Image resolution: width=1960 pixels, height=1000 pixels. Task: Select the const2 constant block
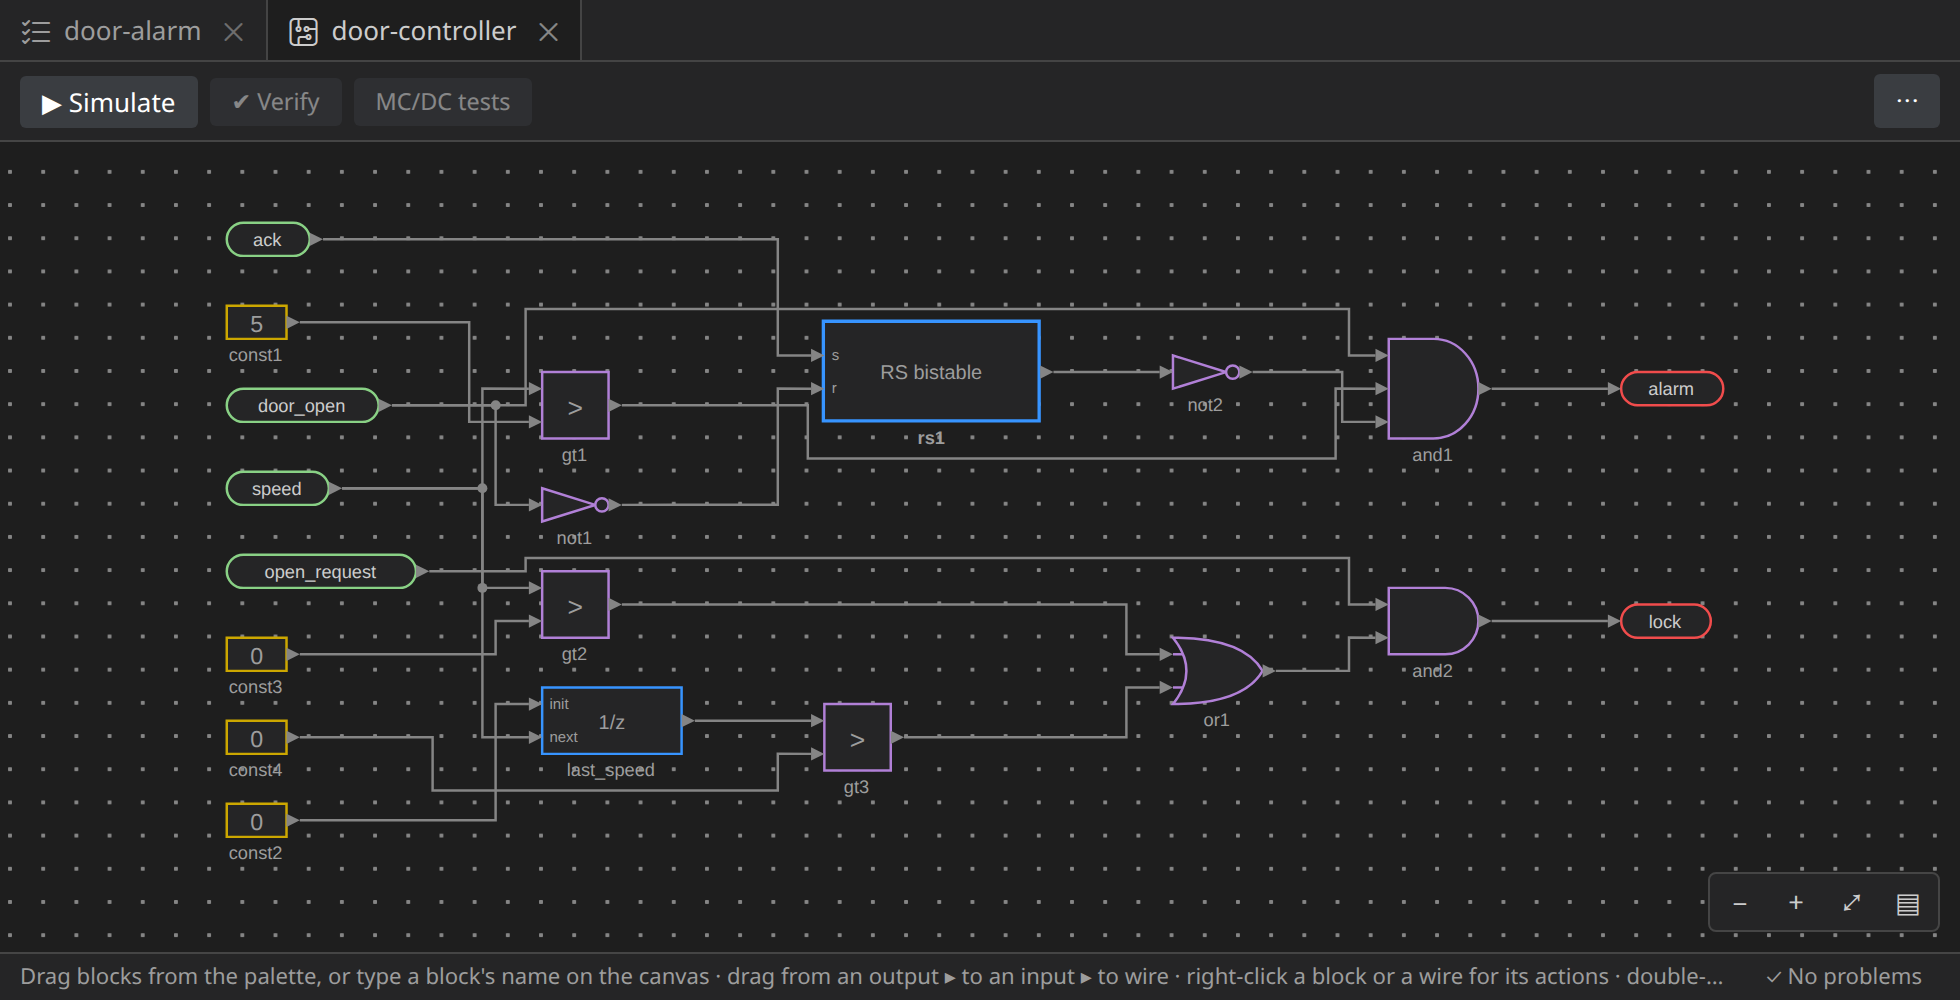257,820
